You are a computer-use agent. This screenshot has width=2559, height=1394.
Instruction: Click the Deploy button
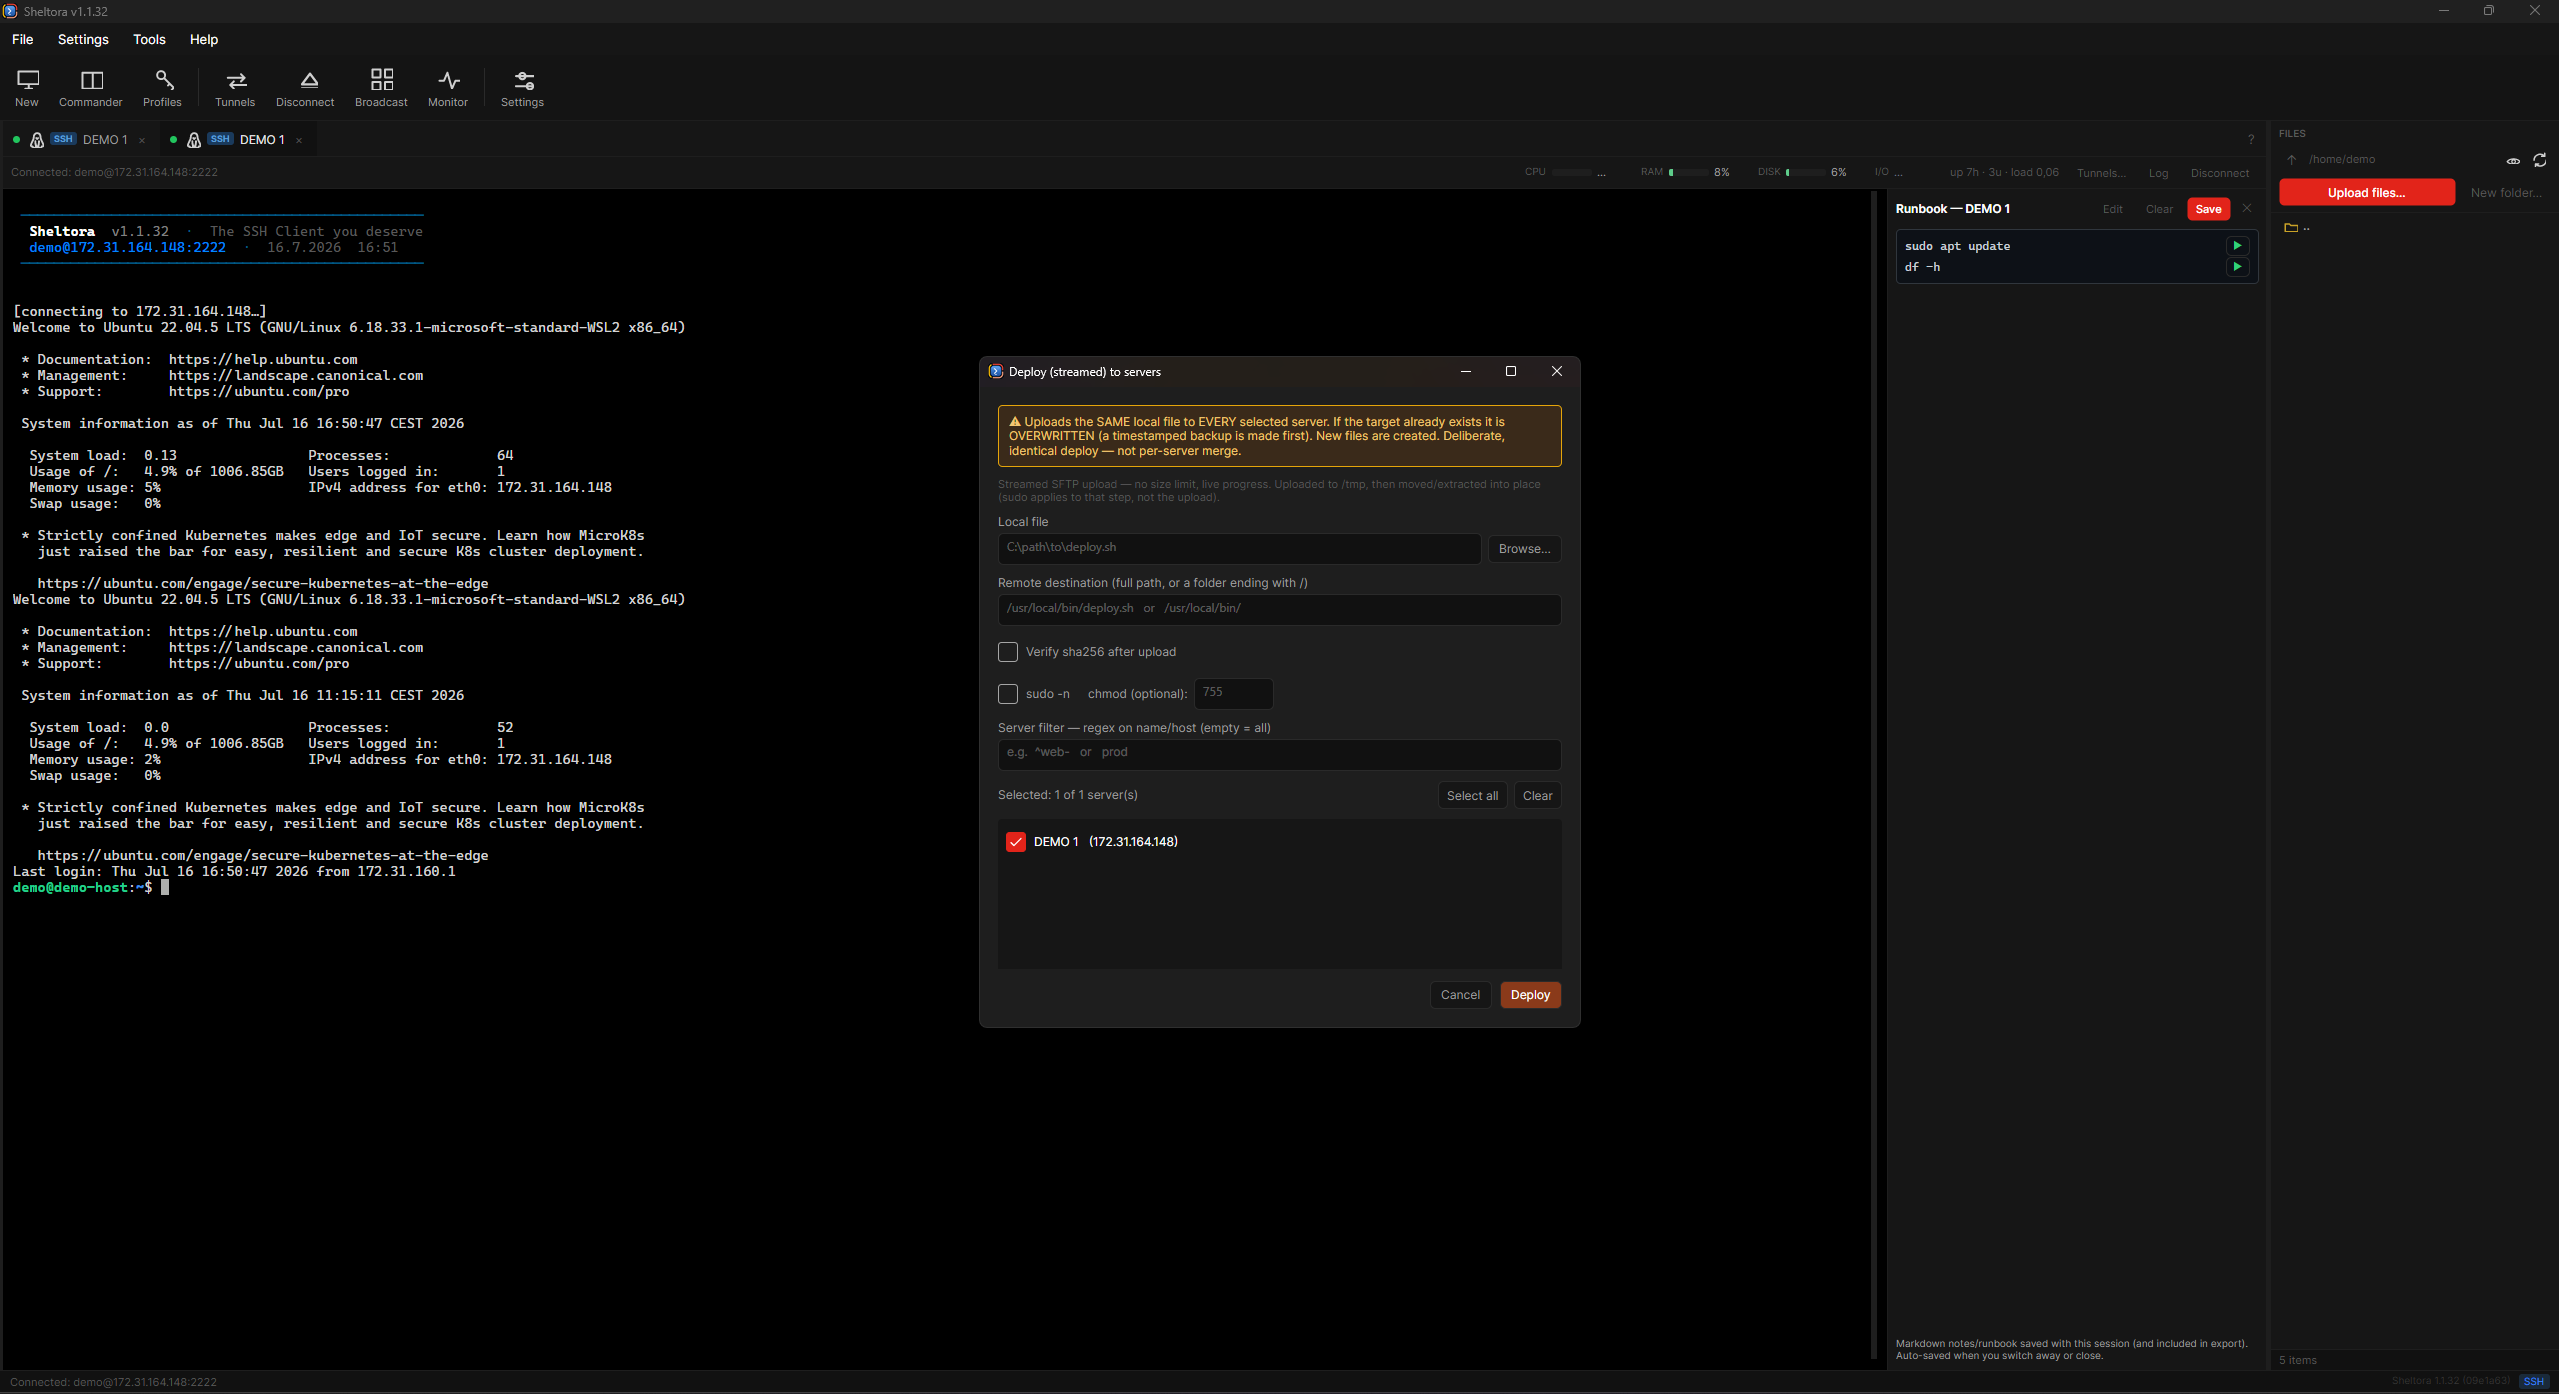pyautogui.click(x=1530, y=994)
